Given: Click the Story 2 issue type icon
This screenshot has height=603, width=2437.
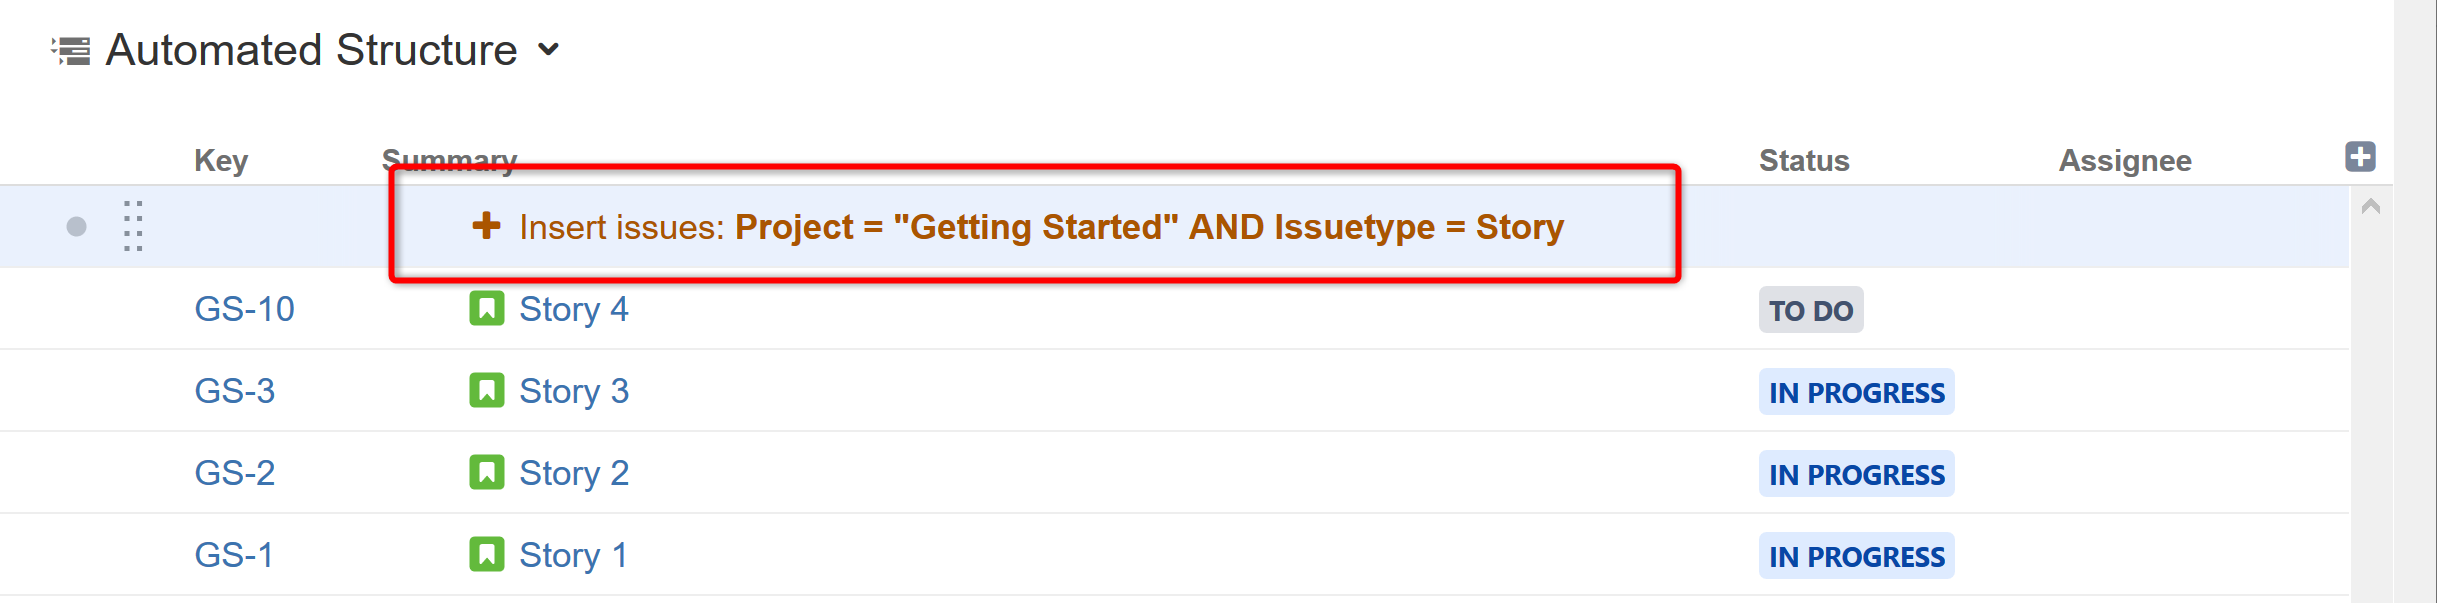Looking at the screenshot, I should pos(487,473).
